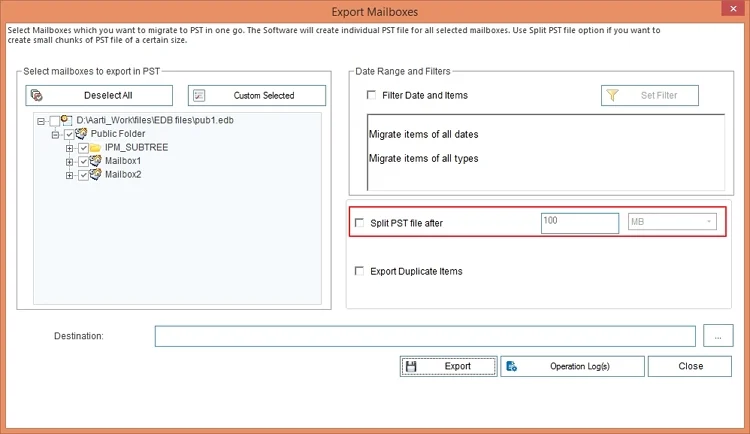Image resolution: width=750 pixels, height=434 pixels.
Task: Click the IPM_SUBTREE yellow folder icon
Action: click(95, 147)
